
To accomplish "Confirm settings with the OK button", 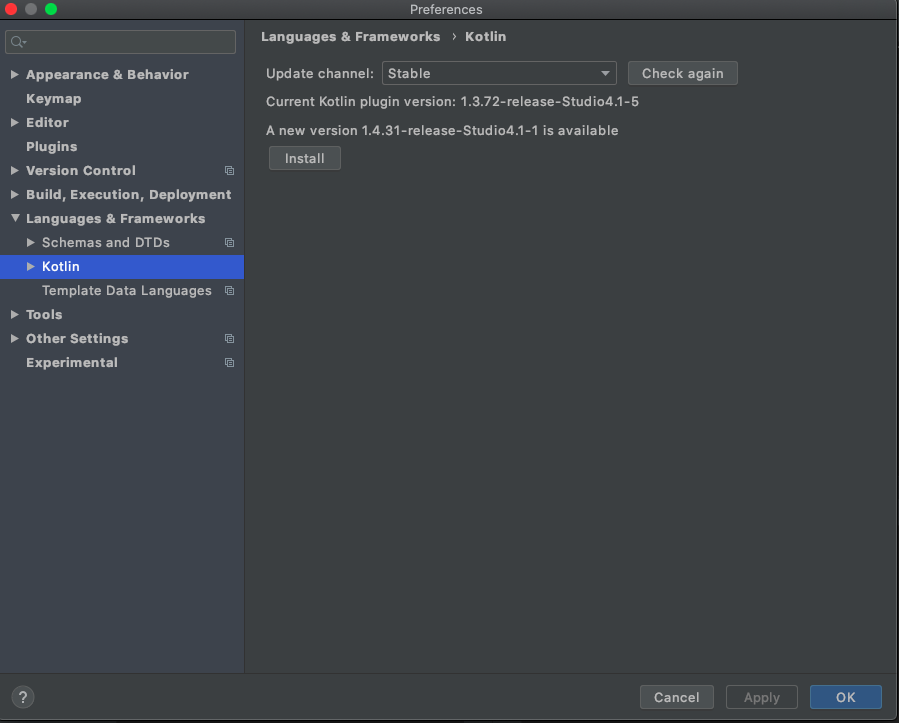I will pyautogui.click(x=845, y=697).
